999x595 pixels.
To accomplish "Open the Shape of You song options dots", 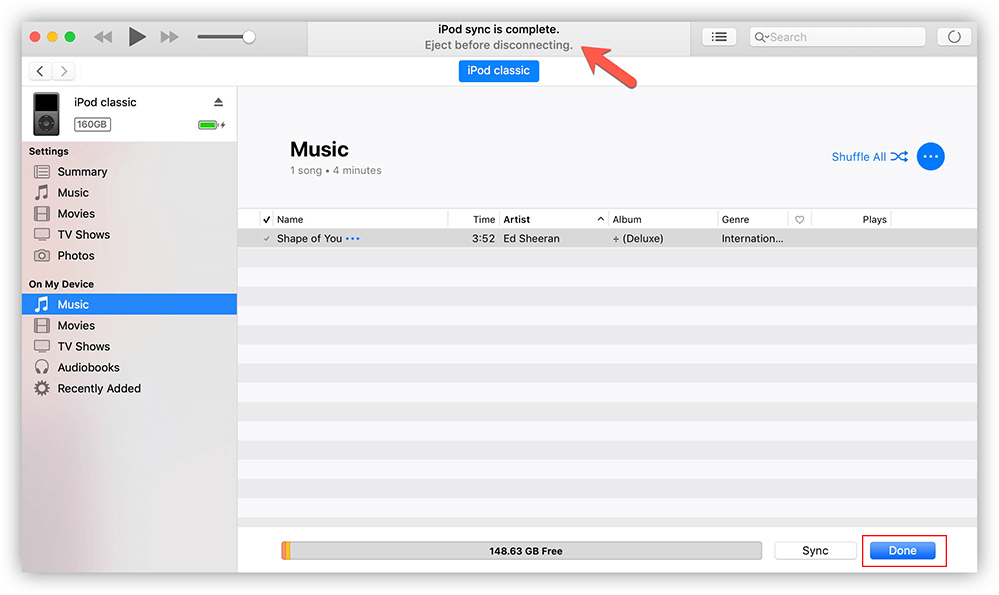I will click(x=352, y=239).
